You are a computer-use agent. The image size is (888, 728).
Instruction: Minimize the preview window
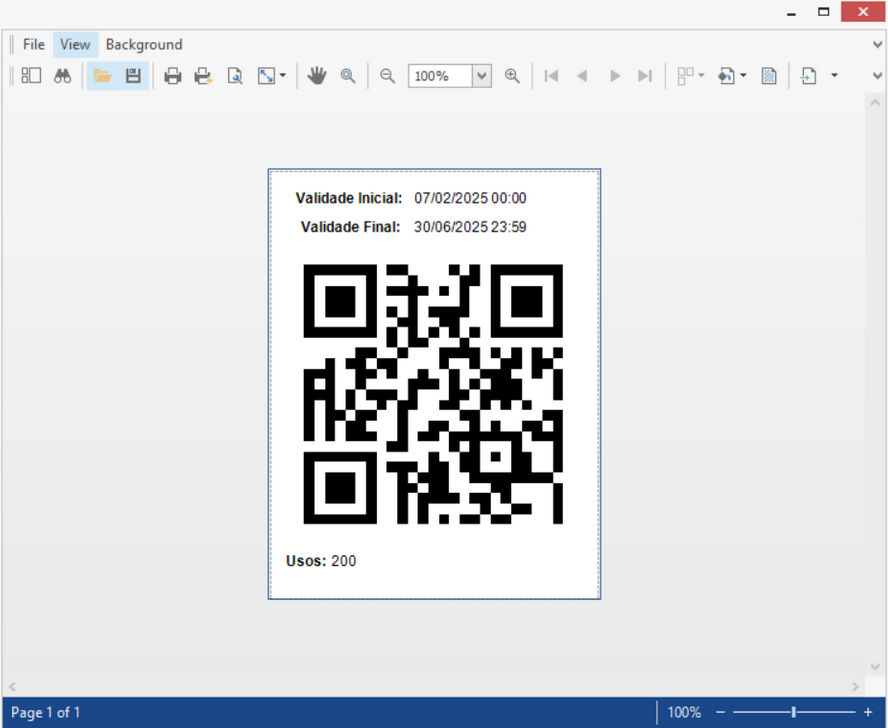coord(792,12)
